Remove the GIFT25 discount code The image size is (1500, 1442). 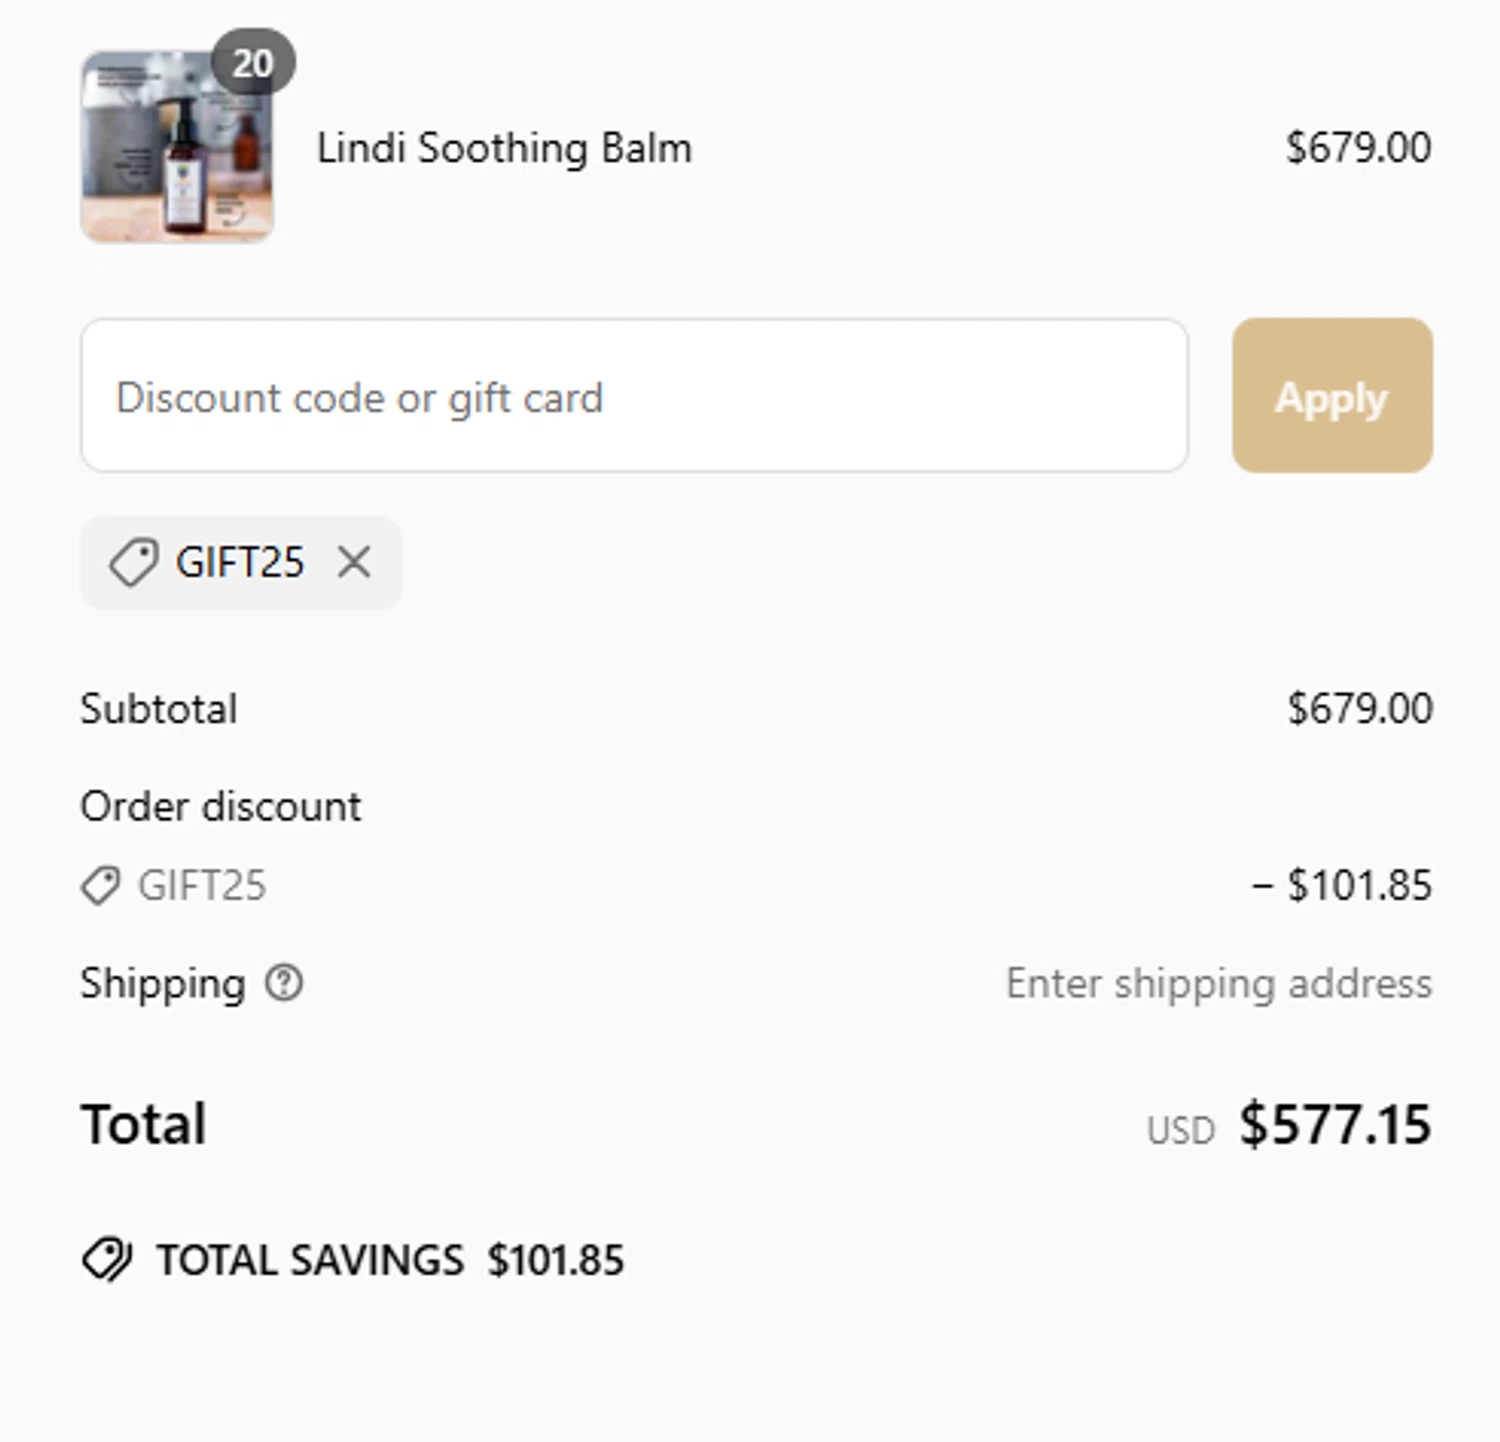coord(354,562)
